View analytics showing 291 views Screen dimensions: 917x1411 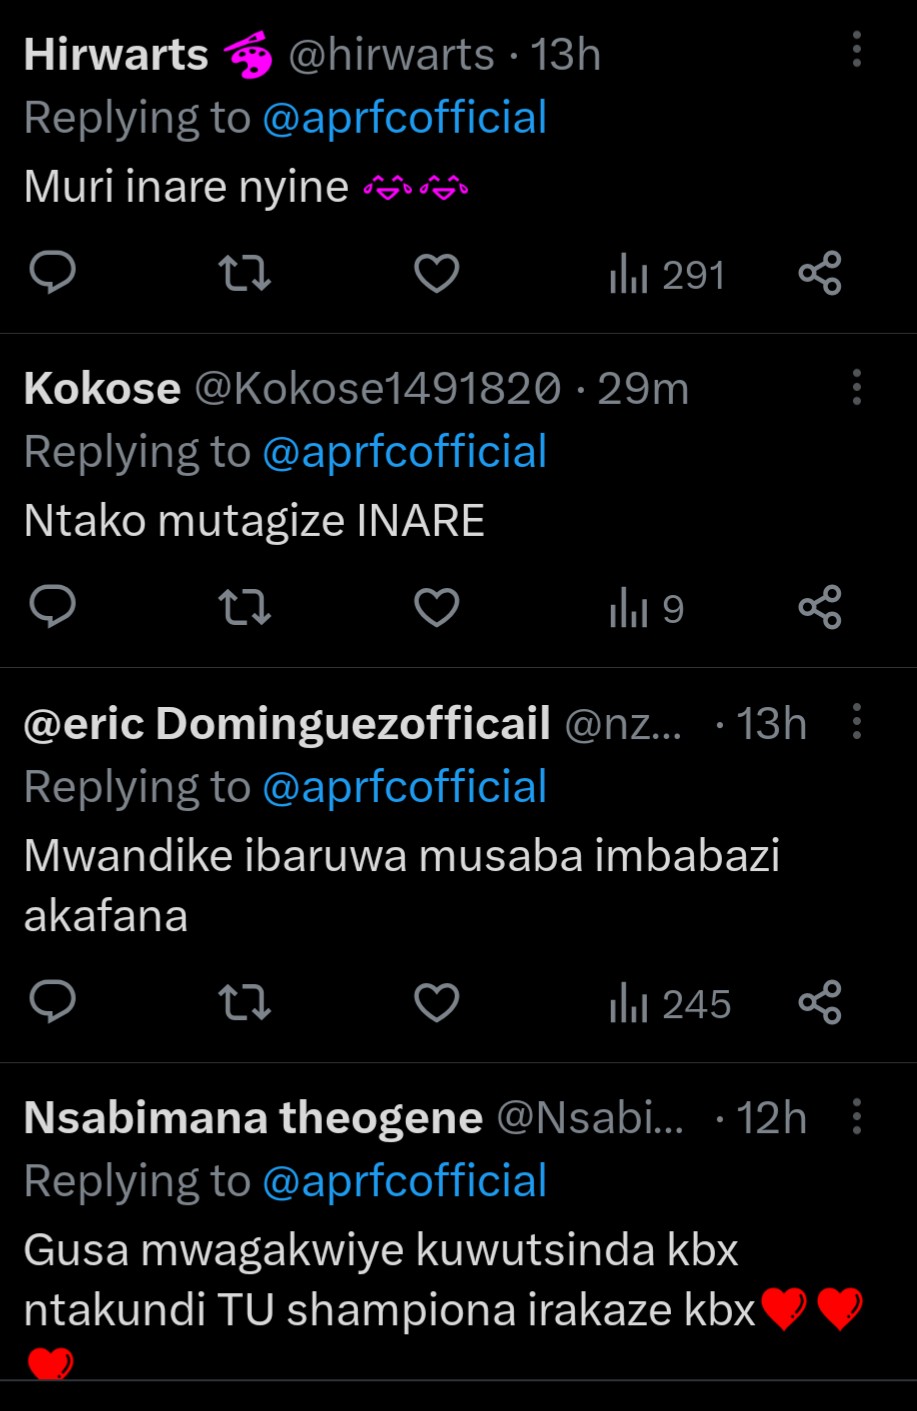click(x=667, y=275)
